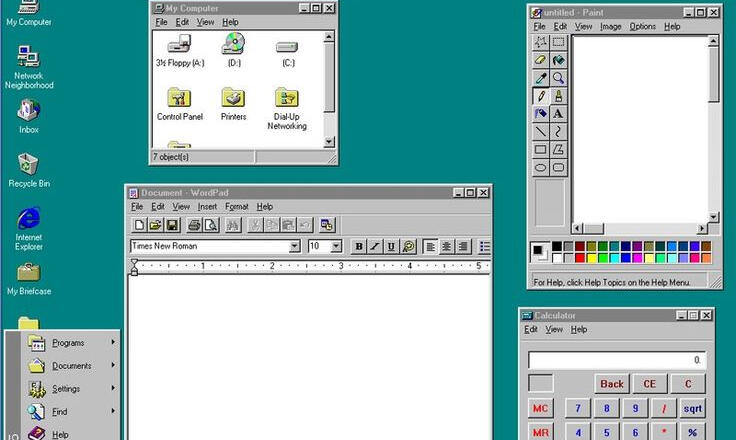736x440 pixels.
Task: Open the Format menu in WordPad
Action: point(236,207)
